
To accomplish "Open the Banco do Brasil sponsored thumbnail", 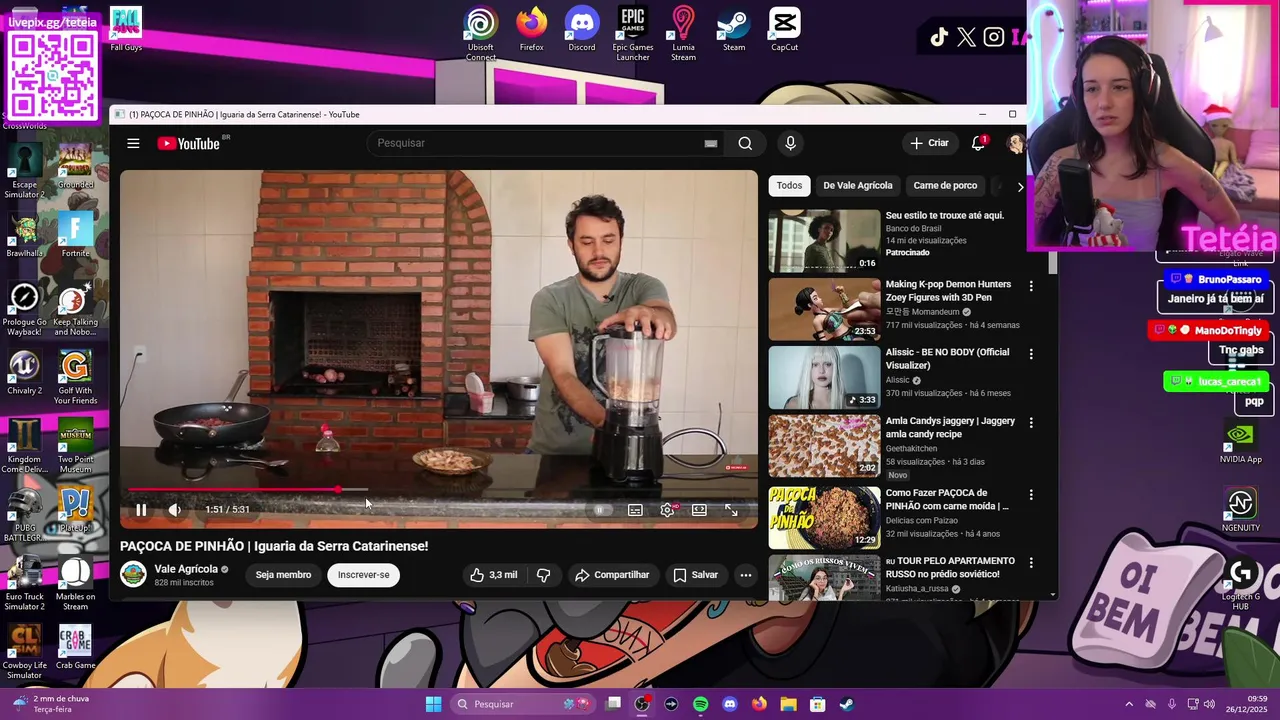I will point(824,241).
